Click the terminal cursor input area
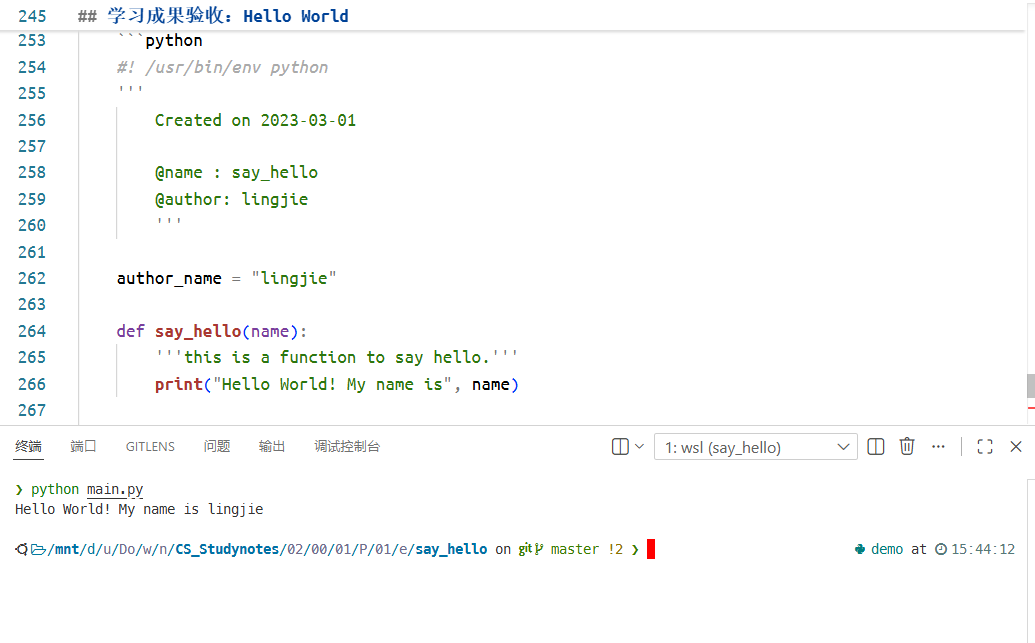Viewport: 1035px width, 643px height. (651, 549)
